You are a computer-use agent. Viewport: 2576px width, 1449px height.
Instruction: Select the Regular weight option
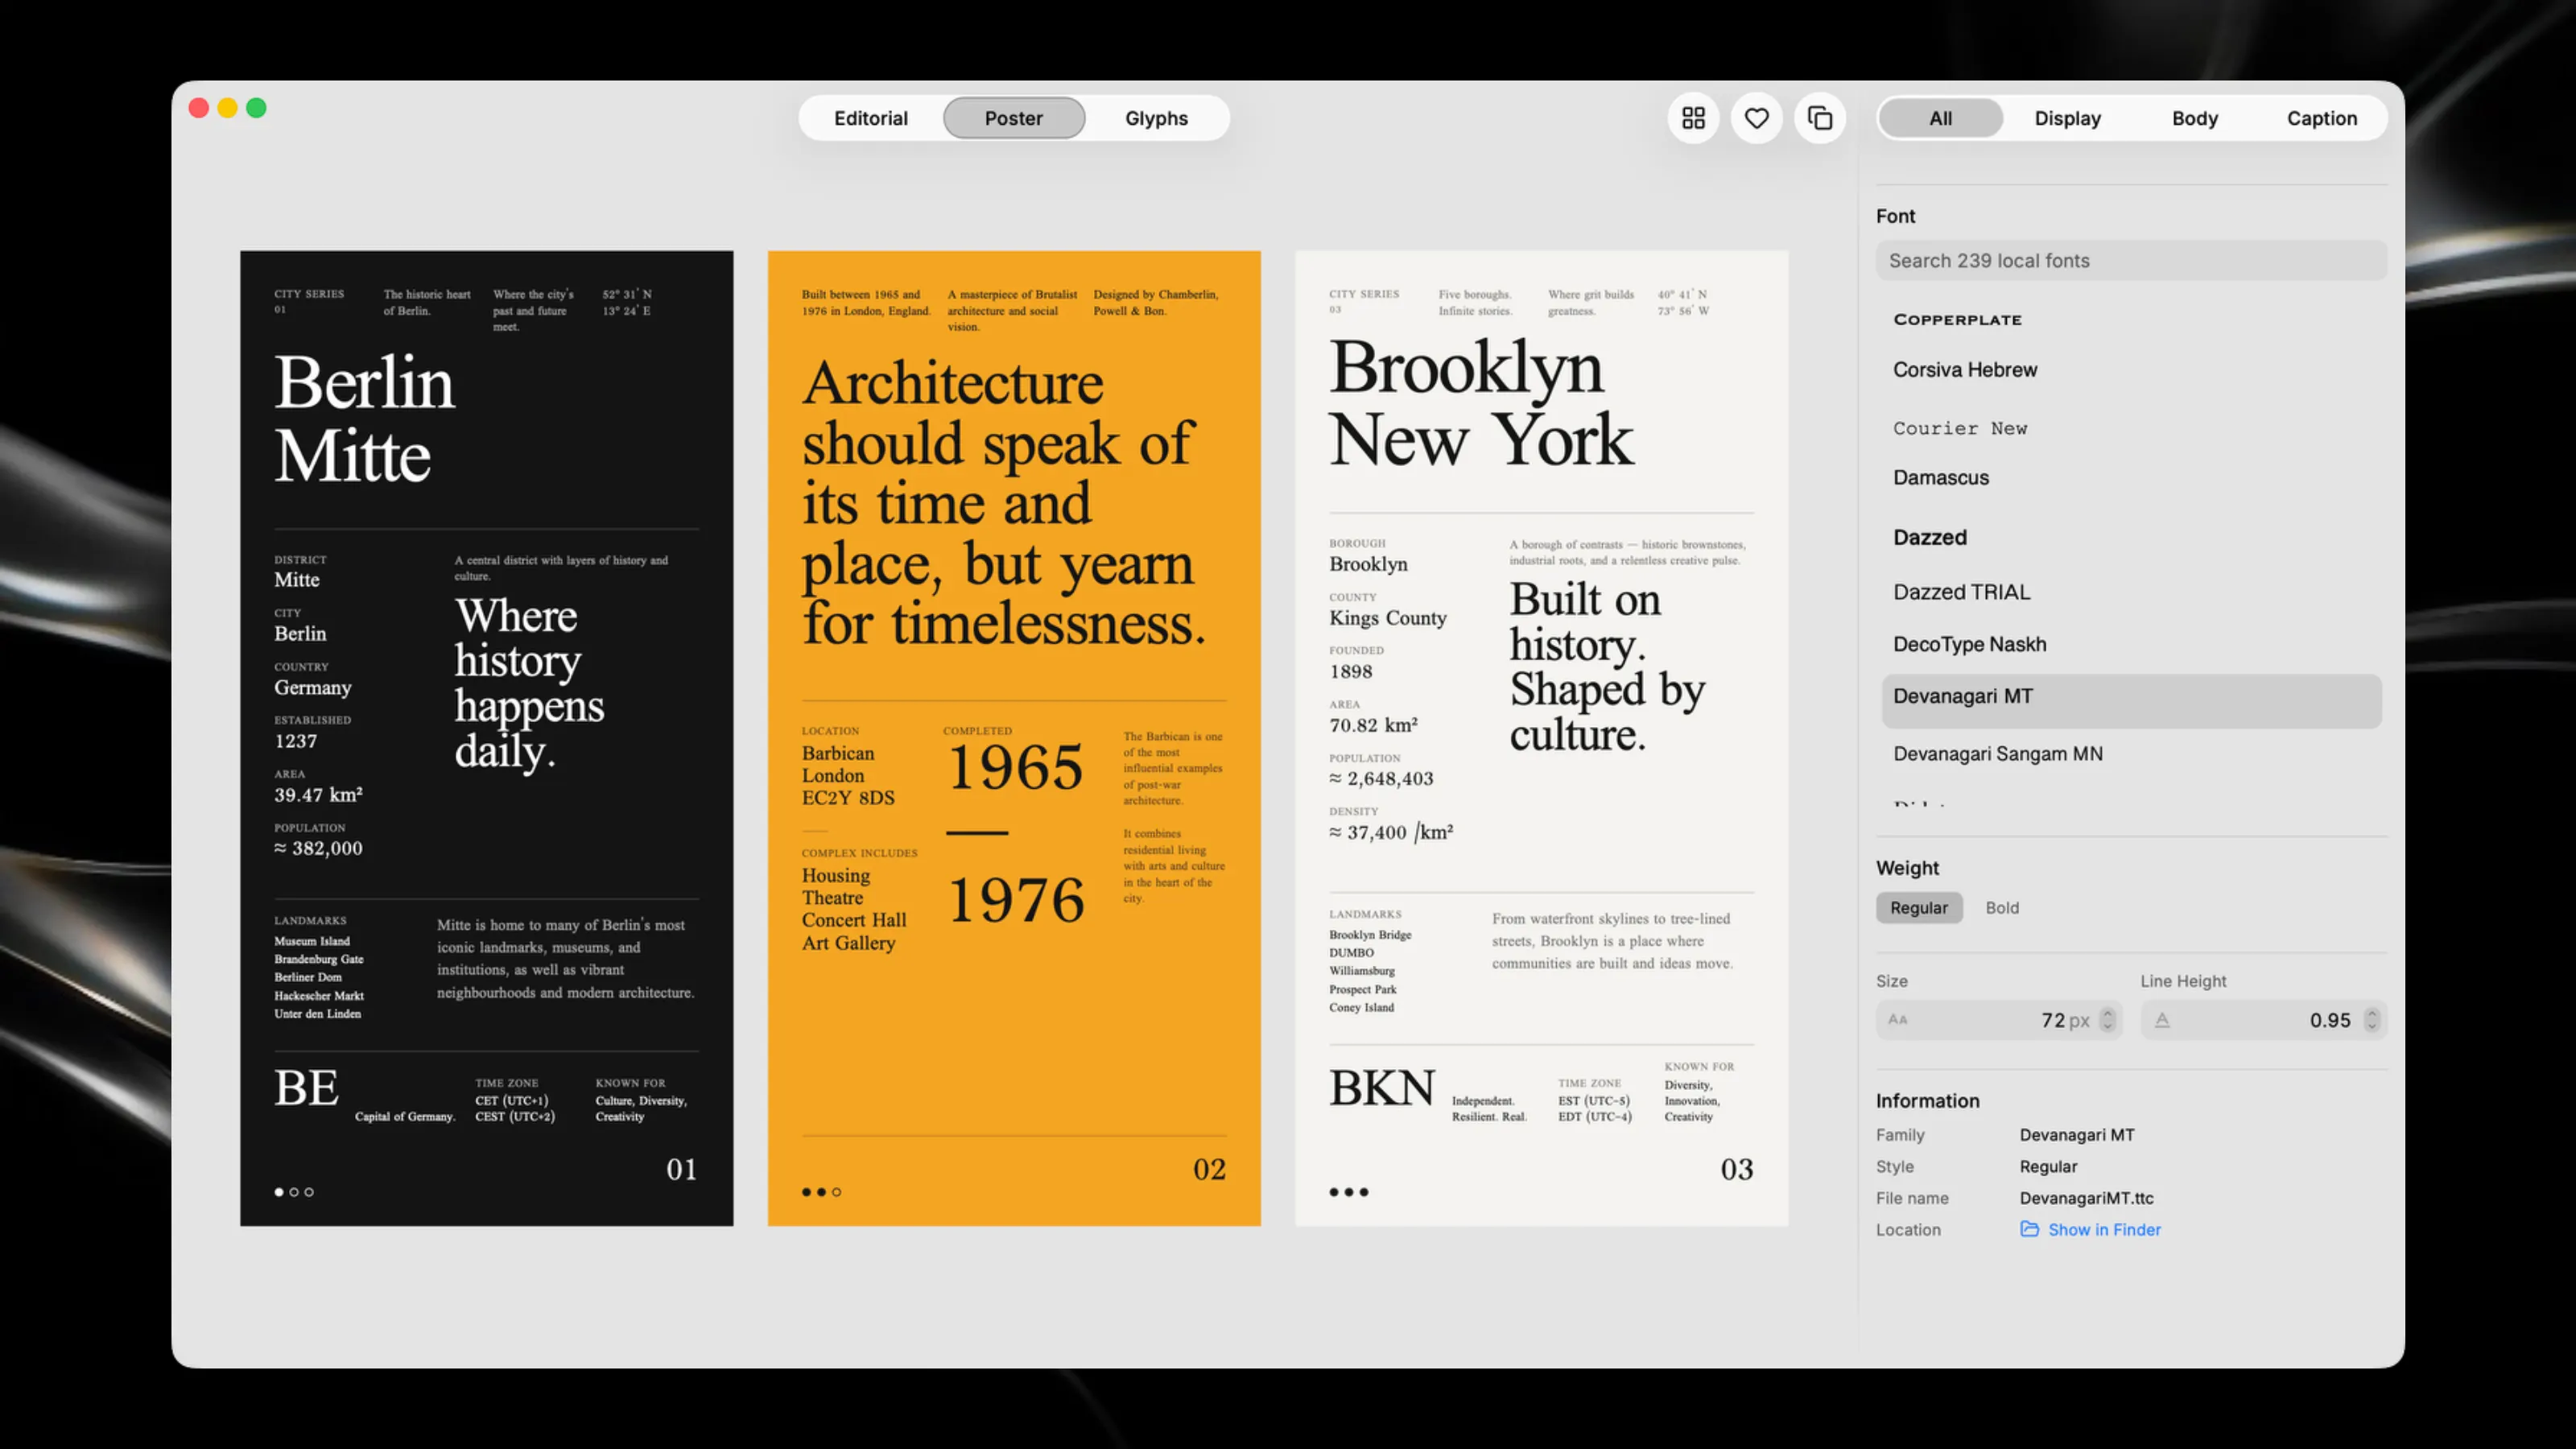pyautogui.click(x=1918, y=908)
